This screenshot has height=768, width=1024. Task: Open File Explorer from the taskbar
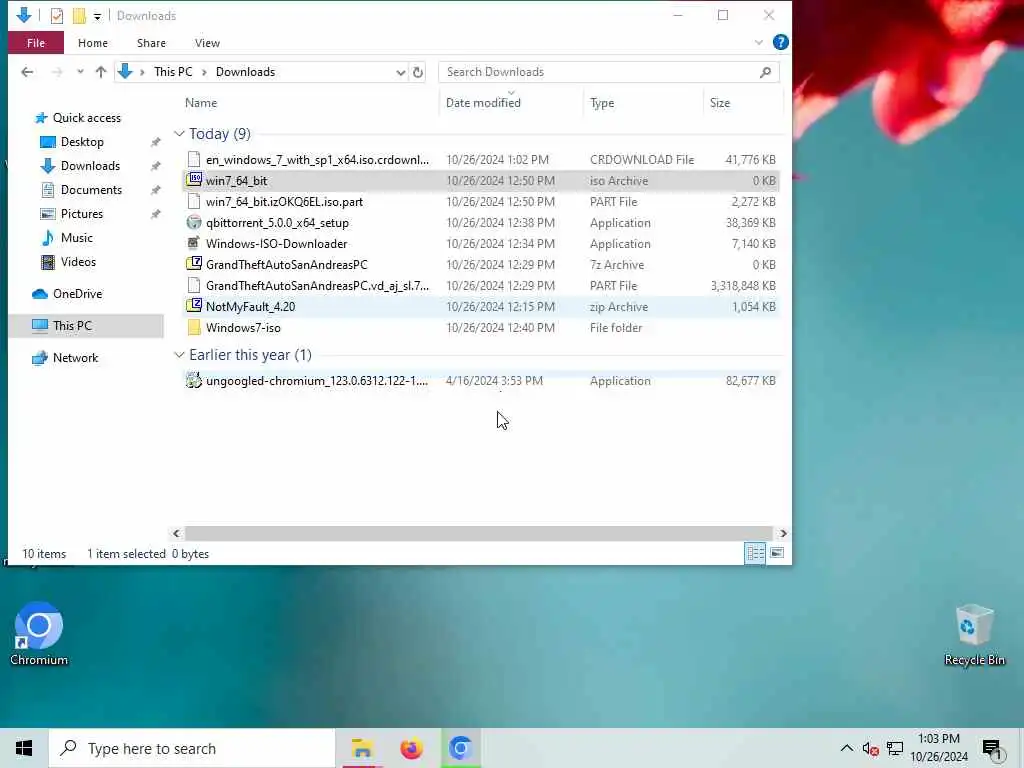(362, 748)
